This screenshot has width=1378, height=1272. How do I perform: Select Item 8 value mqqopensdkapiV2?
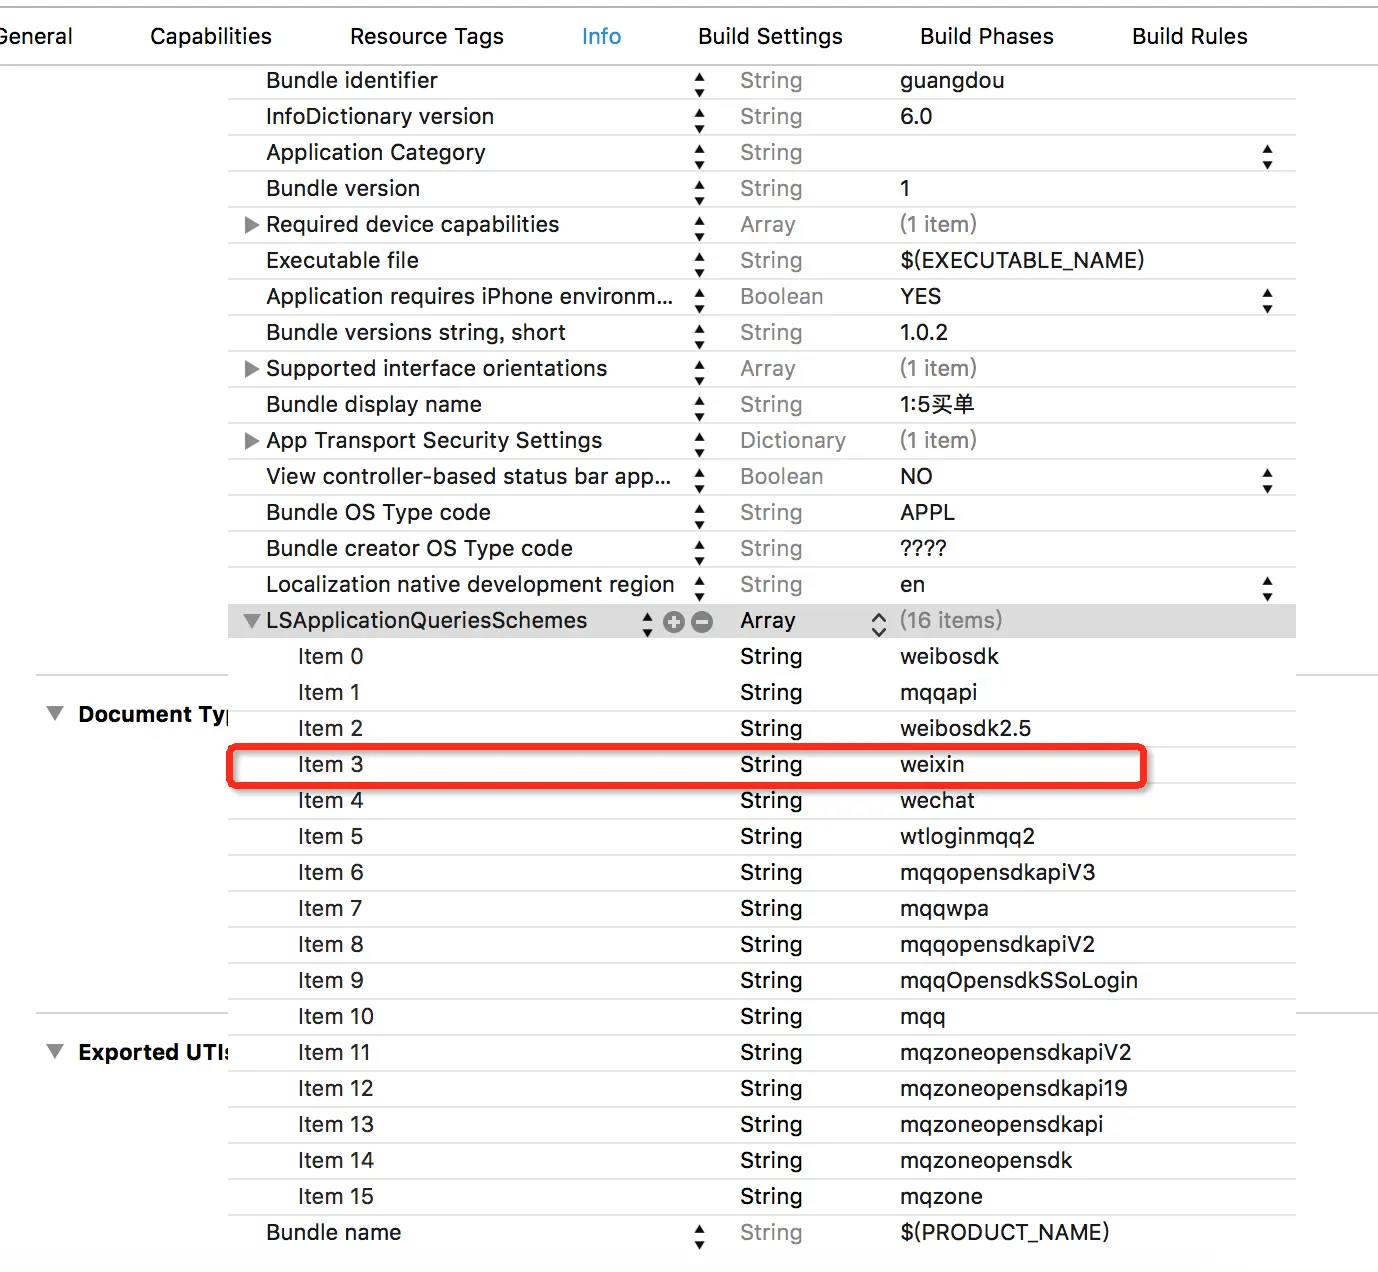[x=997, y=945]
